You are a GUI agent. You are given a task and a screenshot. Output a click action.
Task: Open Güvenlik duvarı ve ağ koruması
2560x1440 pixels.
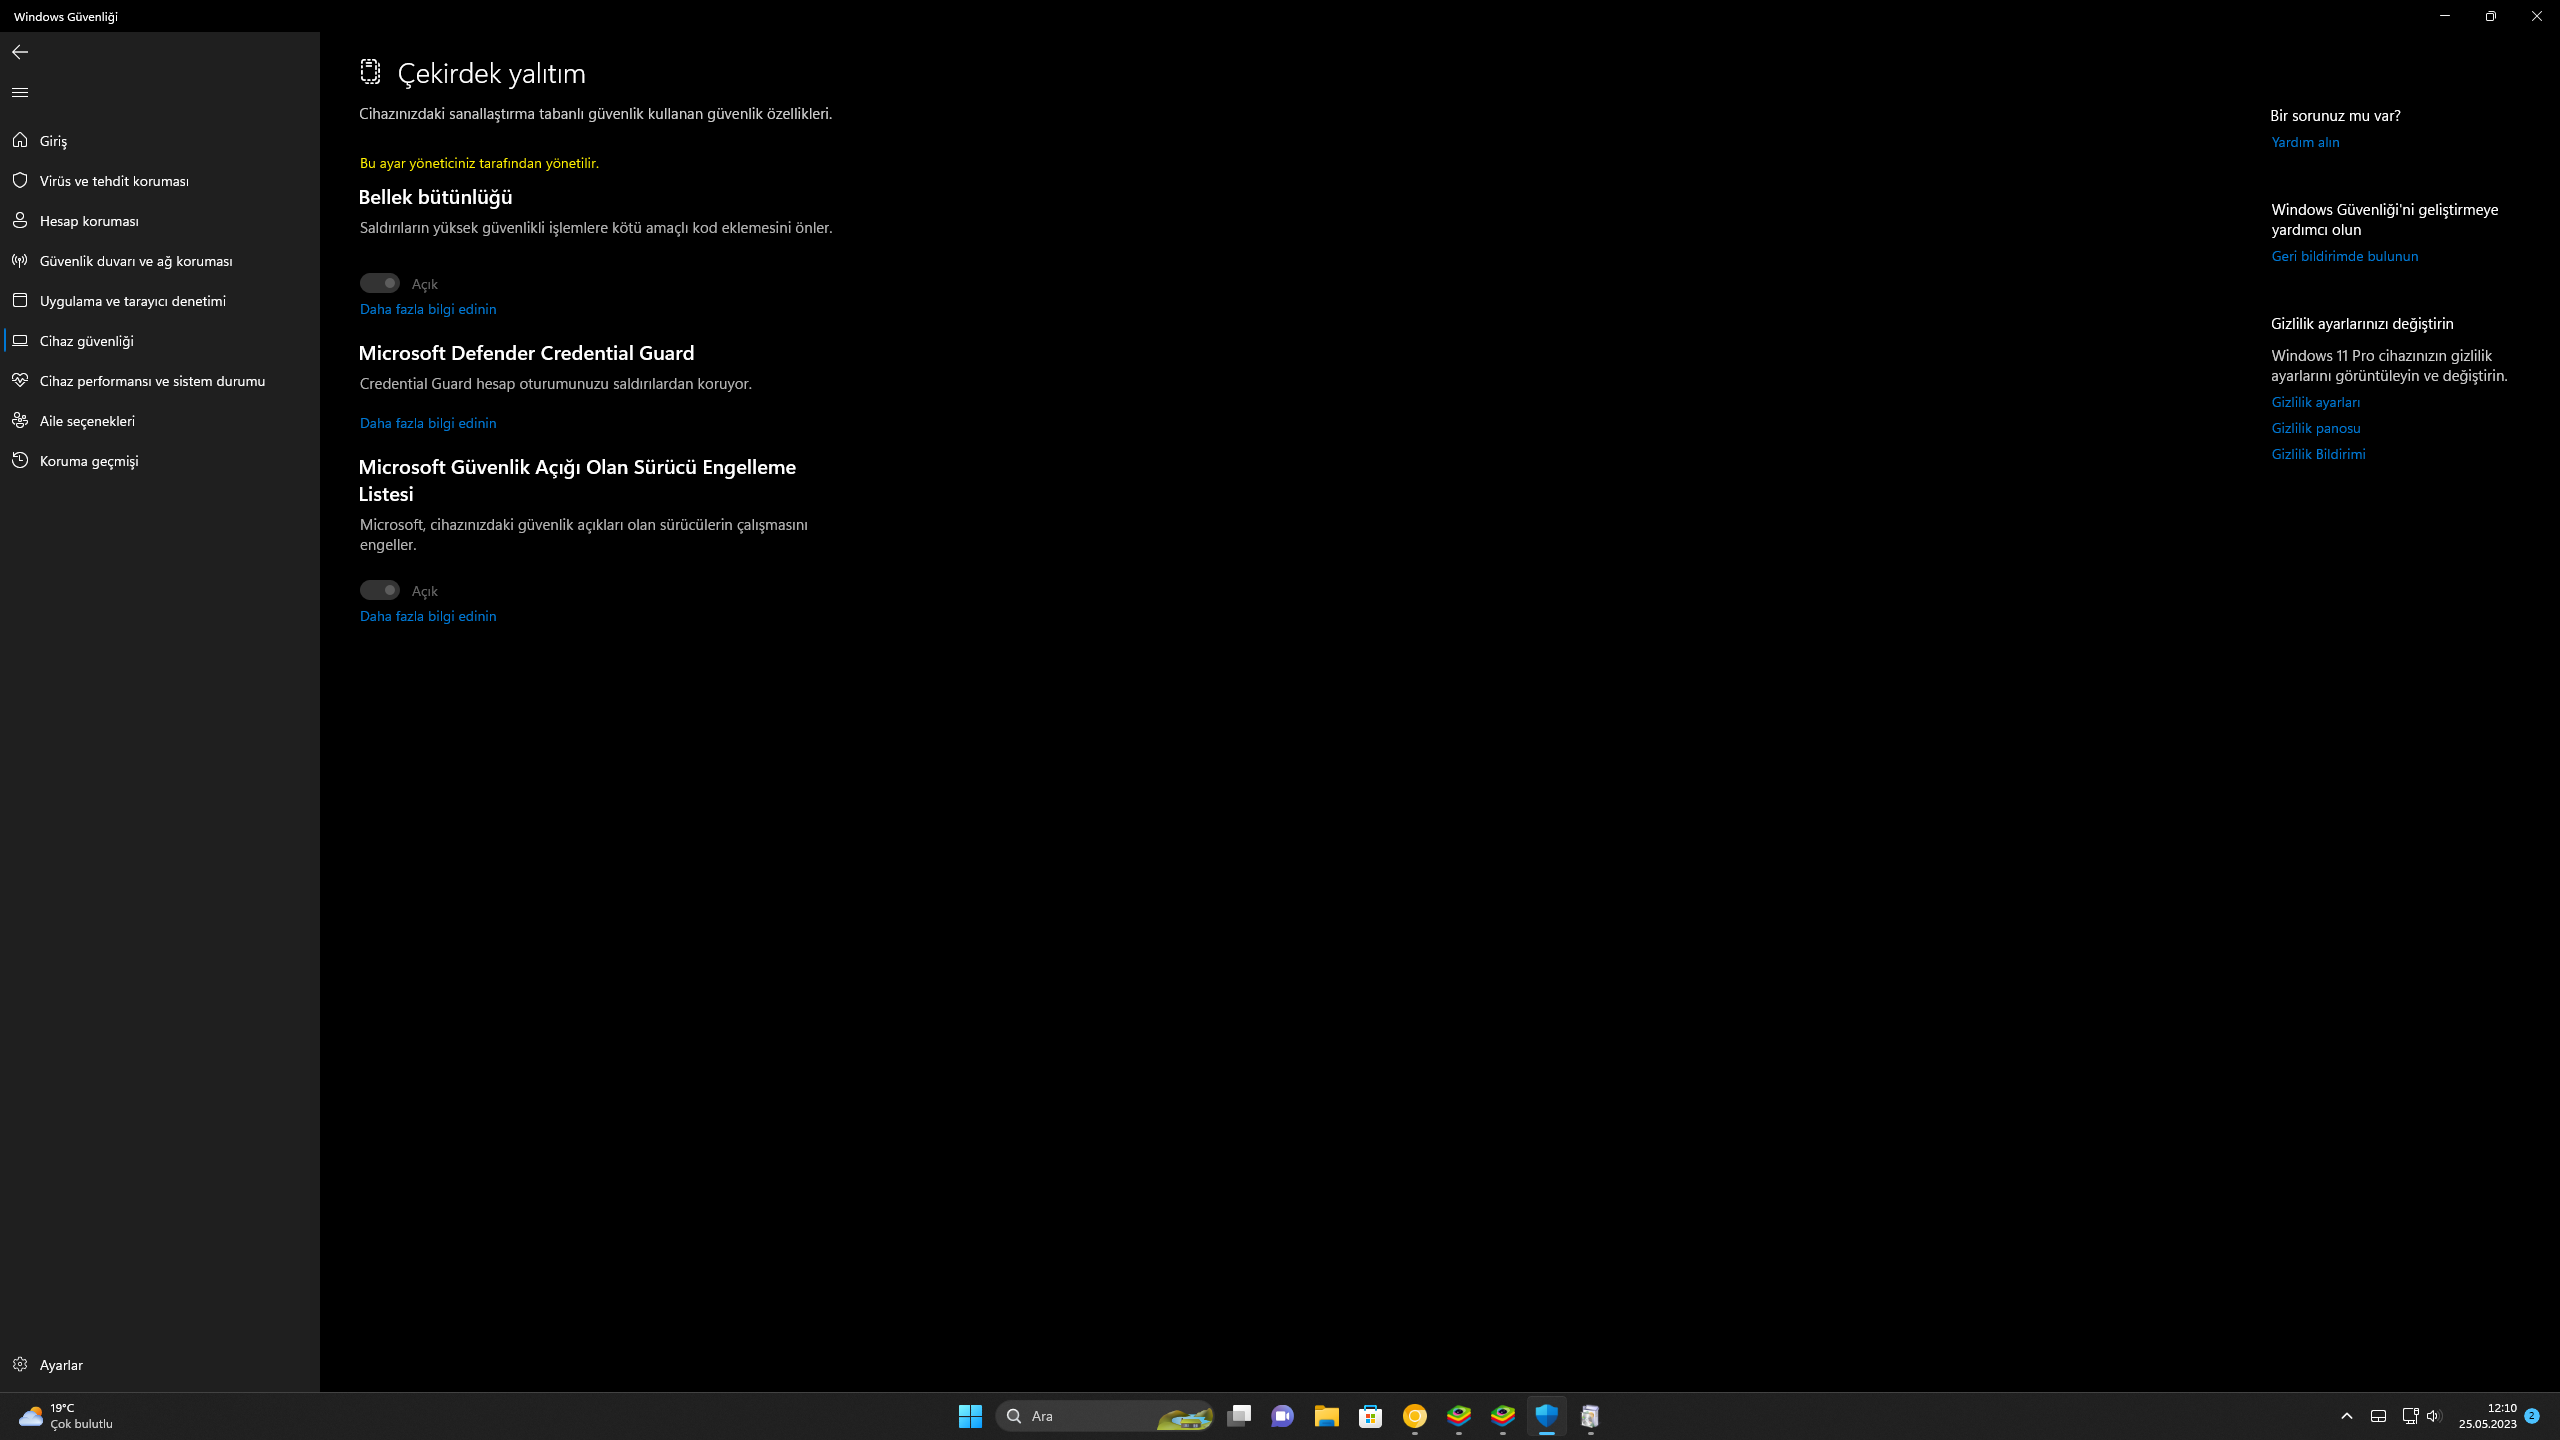point(160,260)
